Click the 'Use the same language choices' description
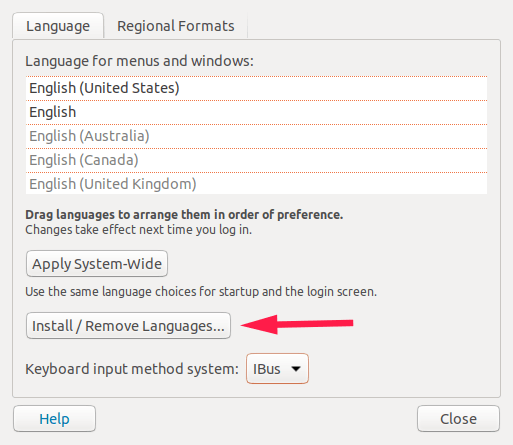 [201, 292]
